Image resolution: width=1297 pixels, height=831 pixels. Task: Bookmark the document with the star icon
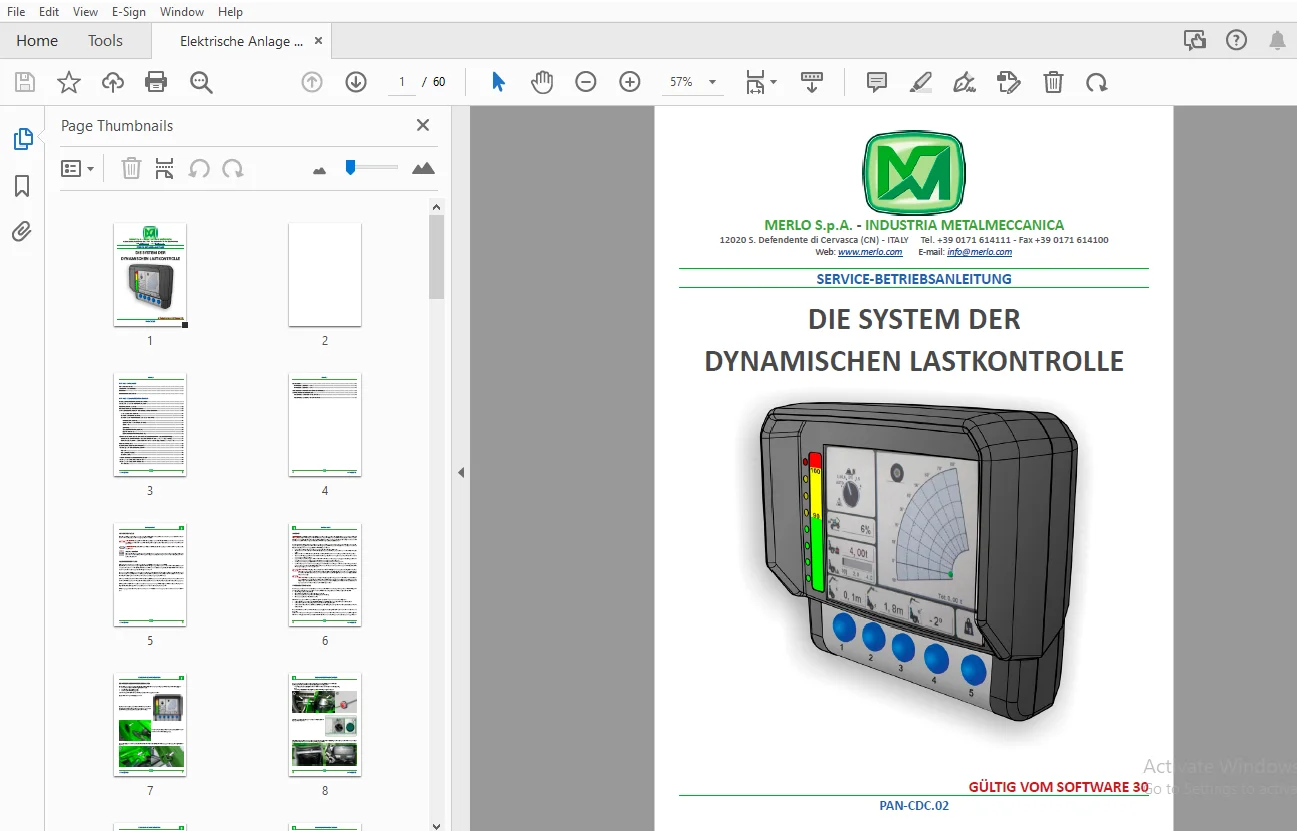pyautogui.click(x=69, y=82)
